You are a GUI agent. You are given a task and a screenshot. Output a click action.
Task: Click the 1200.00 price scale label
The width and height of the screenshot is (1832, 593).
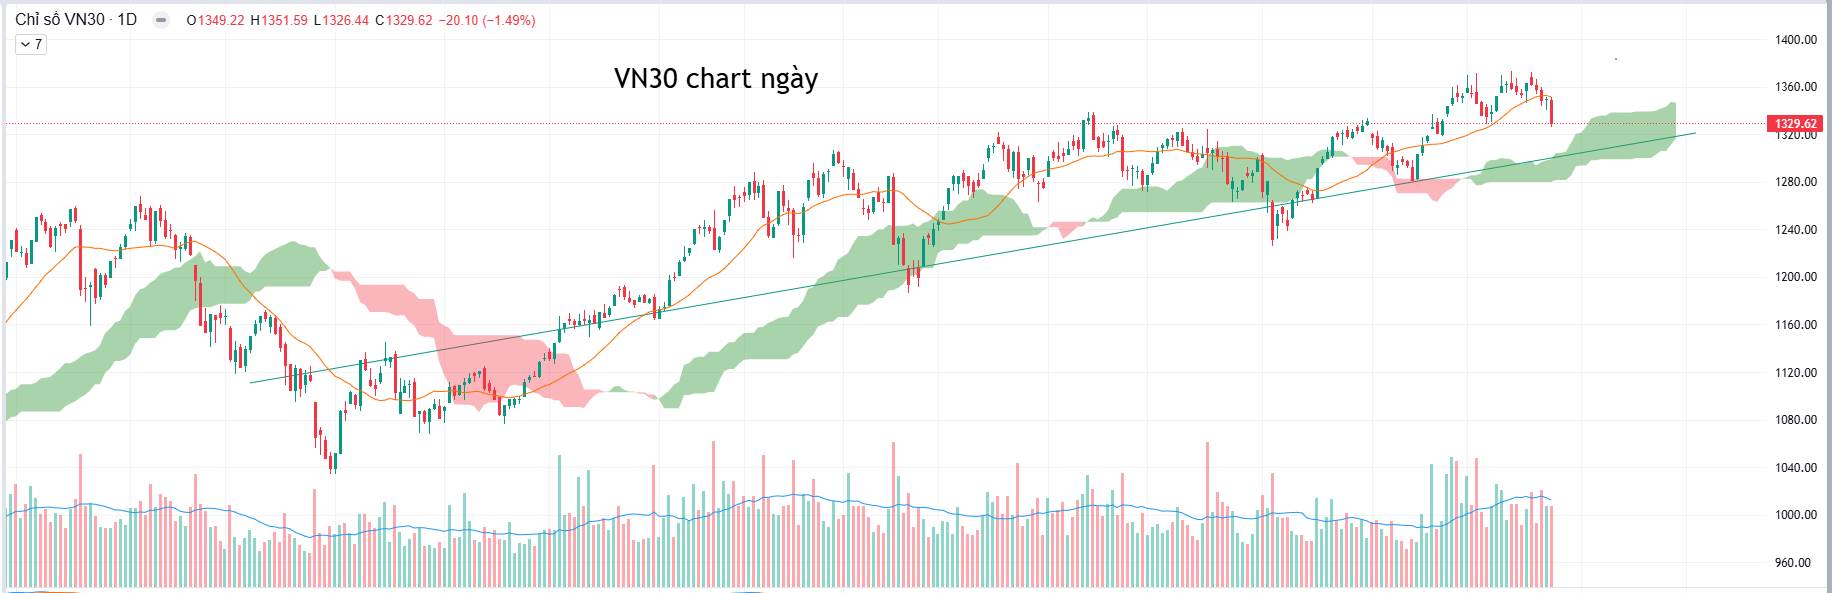pos(1795,277)
